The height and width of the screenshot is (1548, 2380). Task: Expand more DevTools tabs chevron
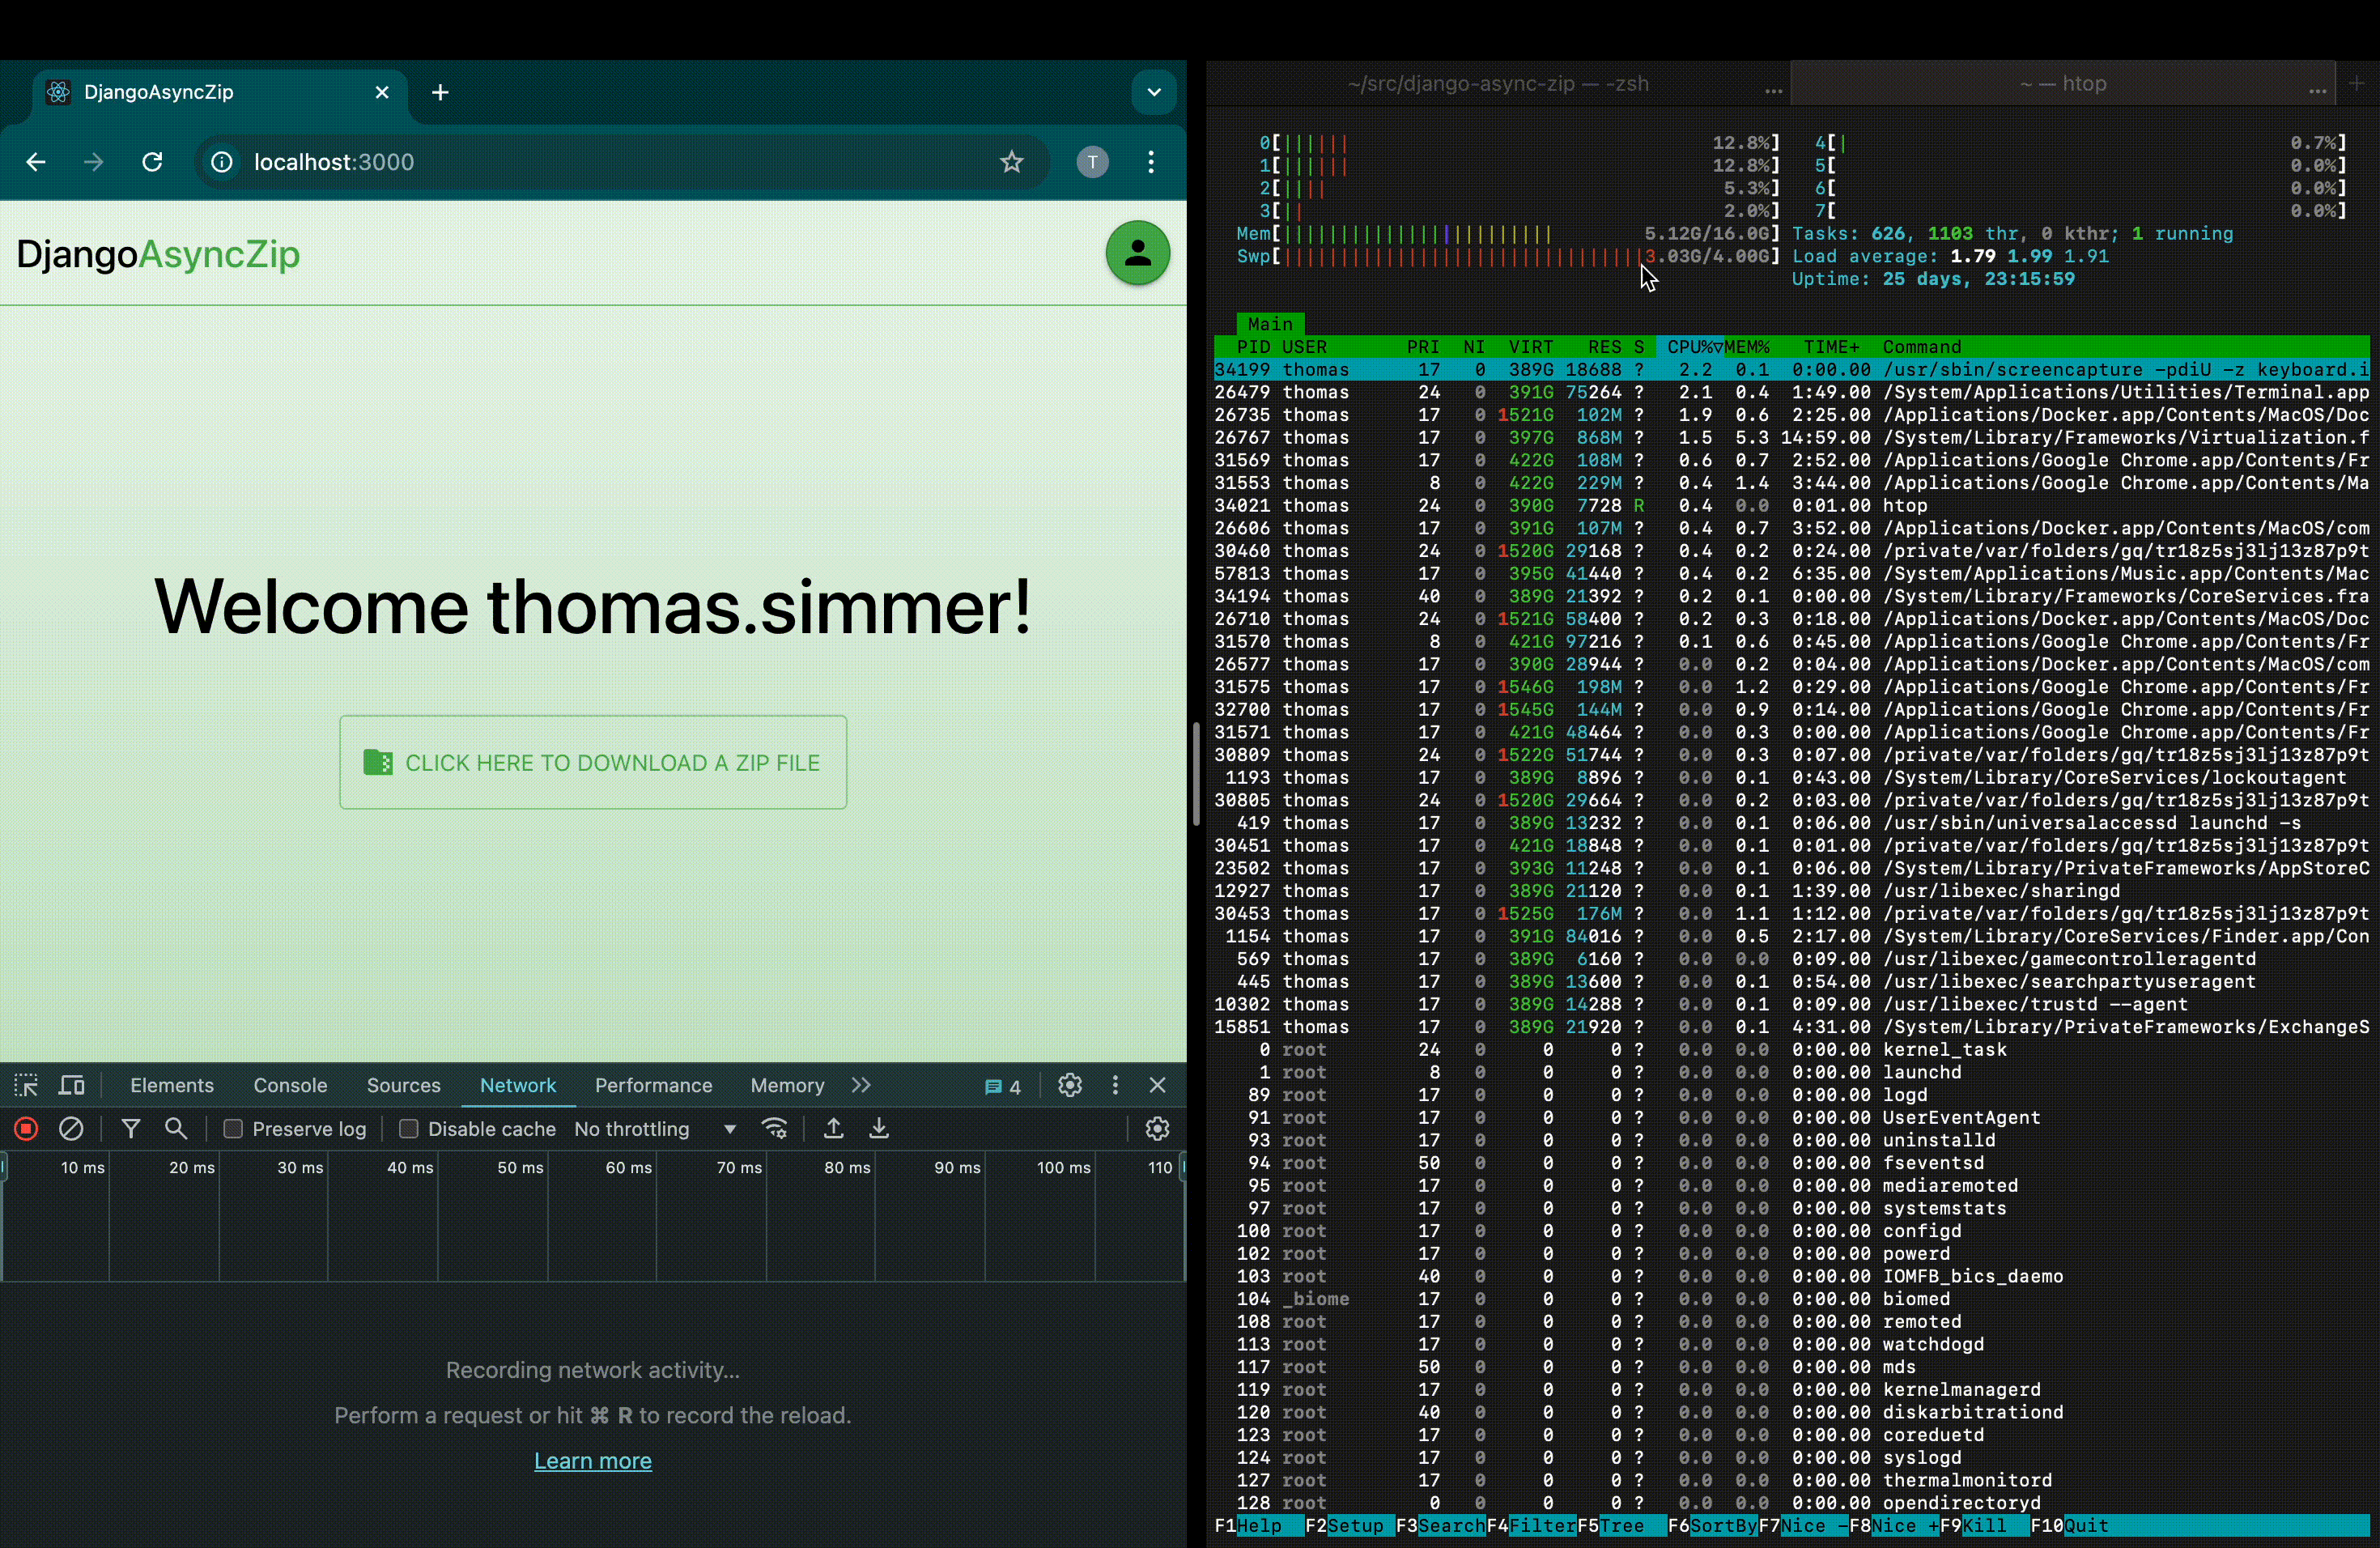(861, 1086)
